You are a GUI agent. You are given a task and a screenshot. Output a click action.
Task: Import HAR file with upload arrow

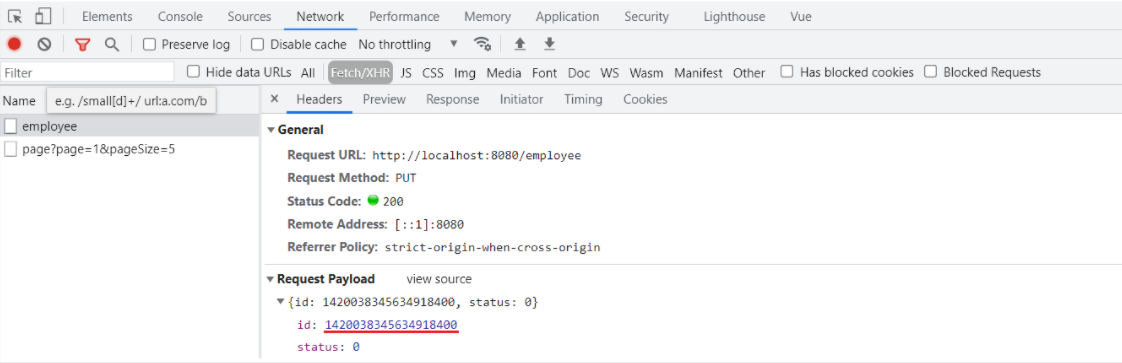tap(520, 44)
